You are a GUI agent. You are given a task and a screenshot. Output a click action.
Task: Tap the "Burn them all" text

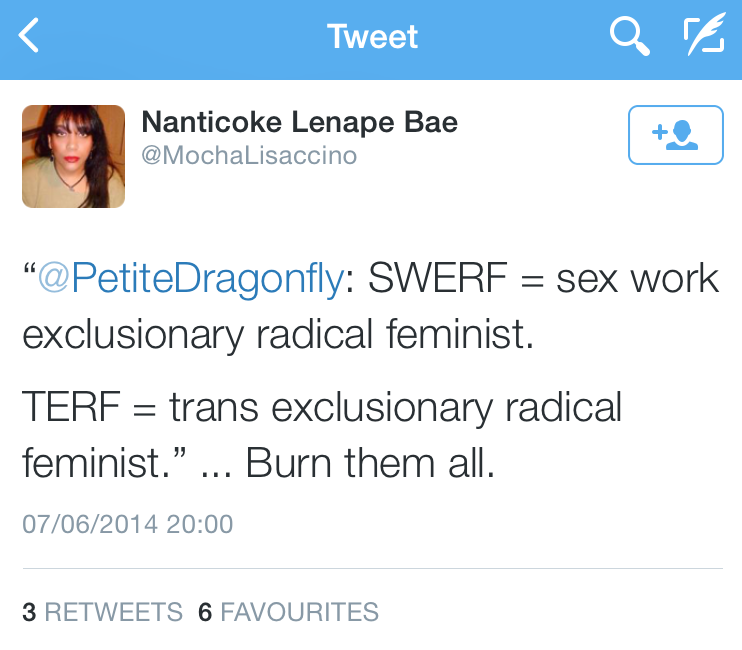pyautogui.click(x=370, y=463)
